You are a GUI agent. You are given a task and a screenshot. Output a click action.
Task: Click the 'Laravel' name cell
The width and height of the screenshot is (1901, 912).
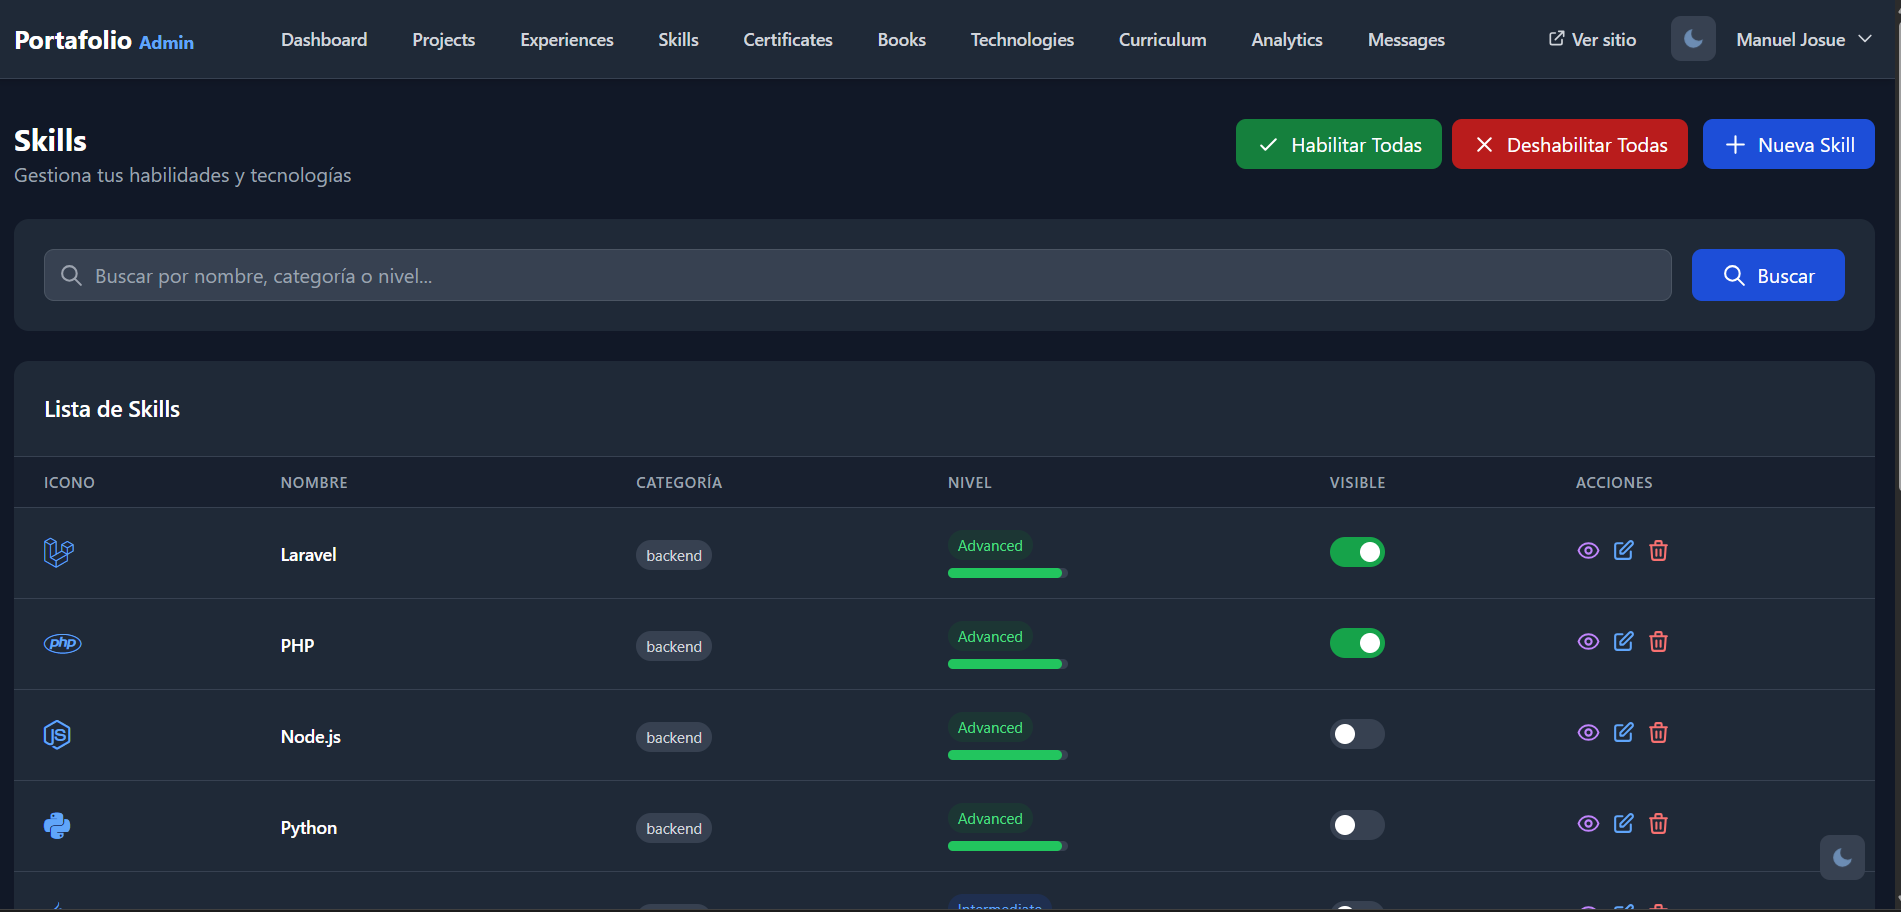tap(308, 554)
